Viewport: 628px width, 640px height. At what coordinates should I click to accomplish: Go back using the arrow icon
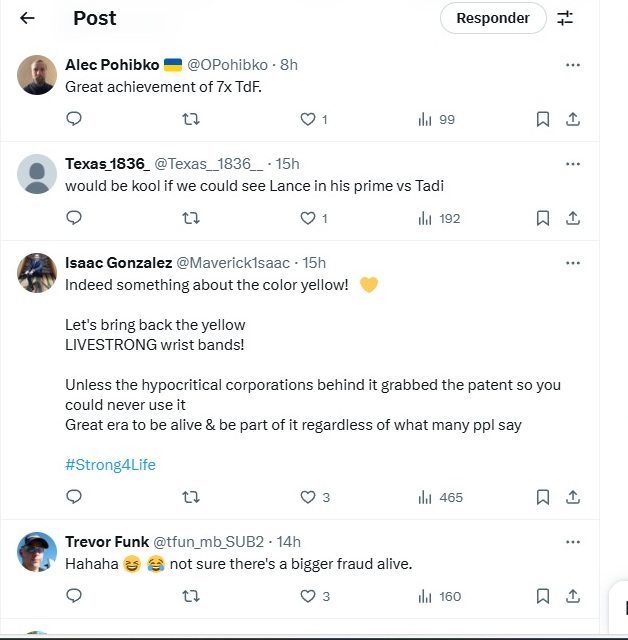27,18
